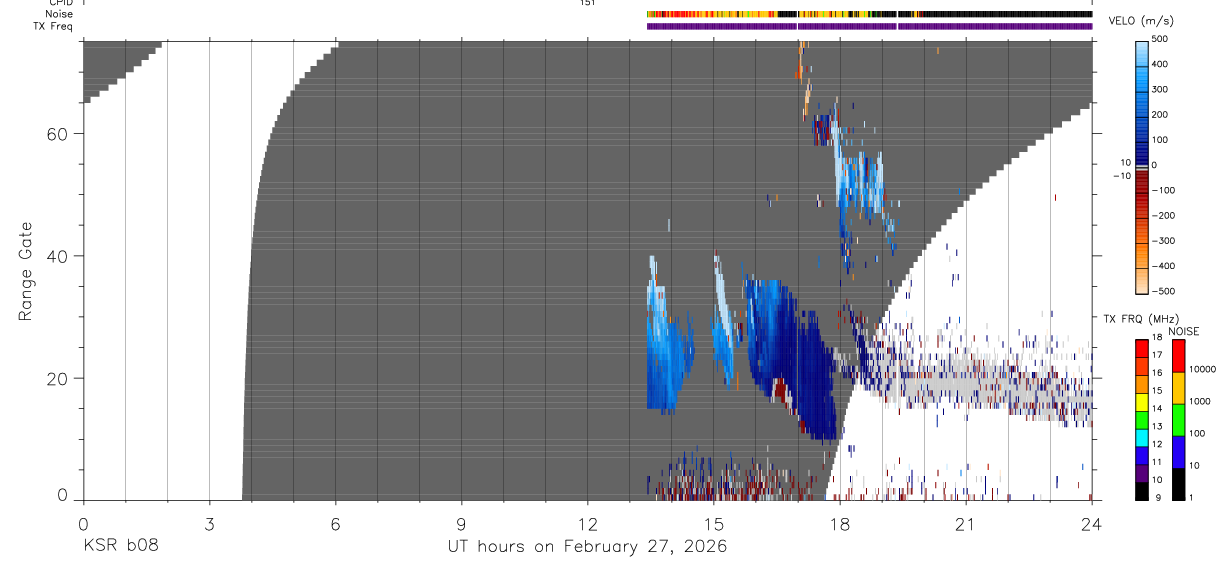Screen dimensions: 1228x567
Task: Click the −500 tick label on VELO bar
Action: [1162, 292]
